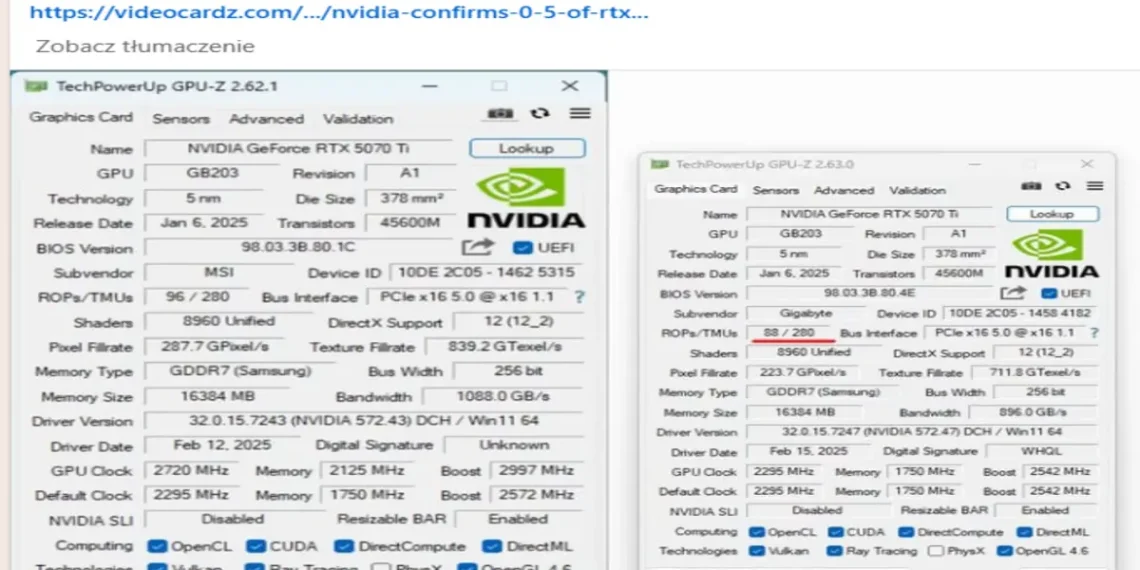Click Subvendor field showing Gigabyte
The height and width of the screenshot is (570, 1140).
point(804,313)
